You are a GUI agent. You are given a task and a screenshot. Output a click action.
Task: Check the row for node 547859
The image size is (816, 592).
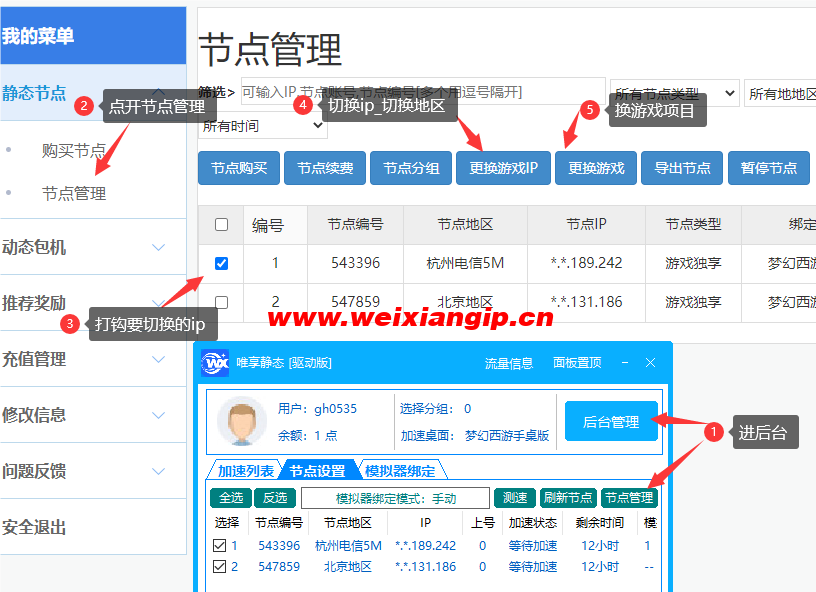pos(221,302)
